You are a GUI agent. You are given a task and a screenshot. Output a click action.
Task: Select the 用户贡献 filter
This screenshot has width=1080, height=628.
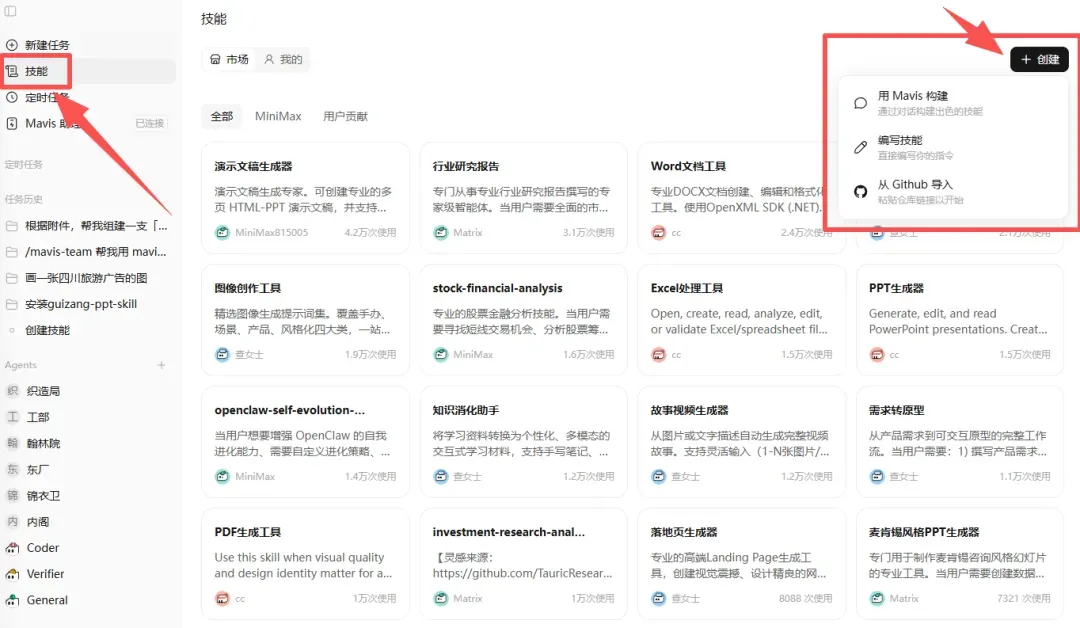pos(345,116)
